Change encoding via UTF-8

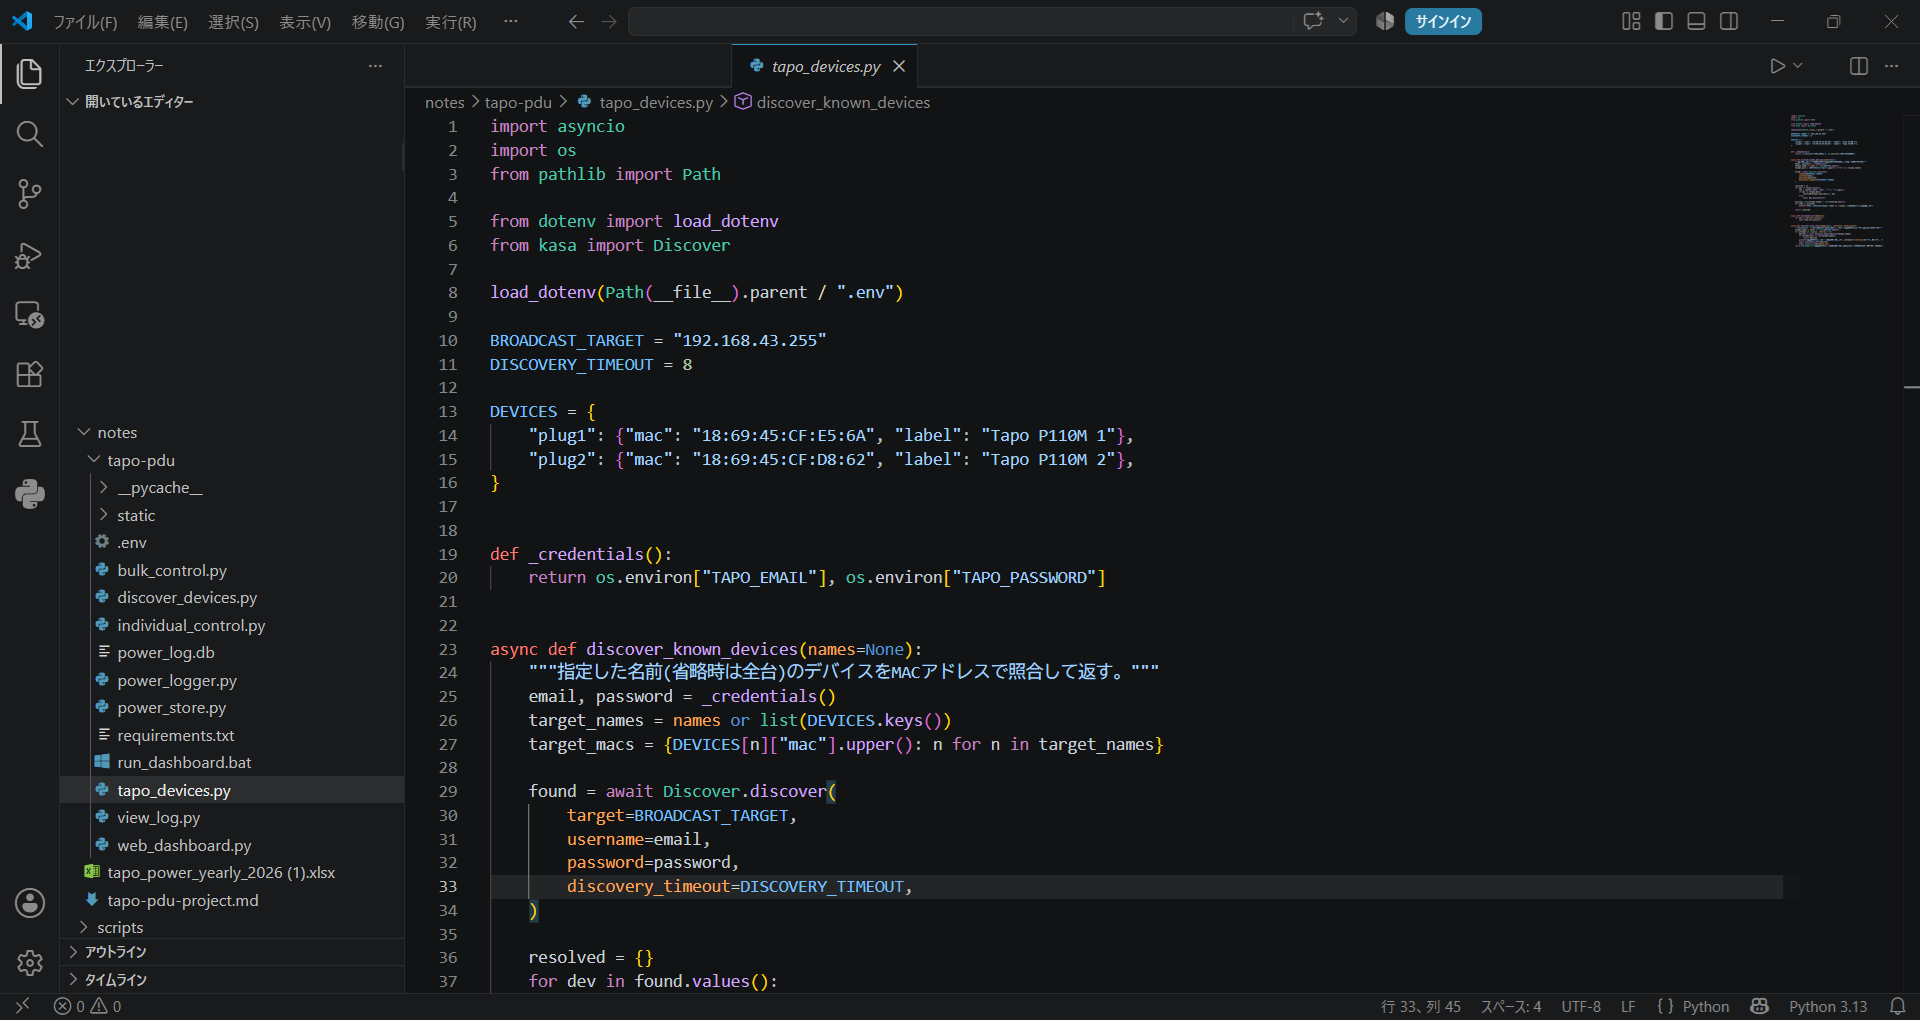click(x=1581, y=1006)
